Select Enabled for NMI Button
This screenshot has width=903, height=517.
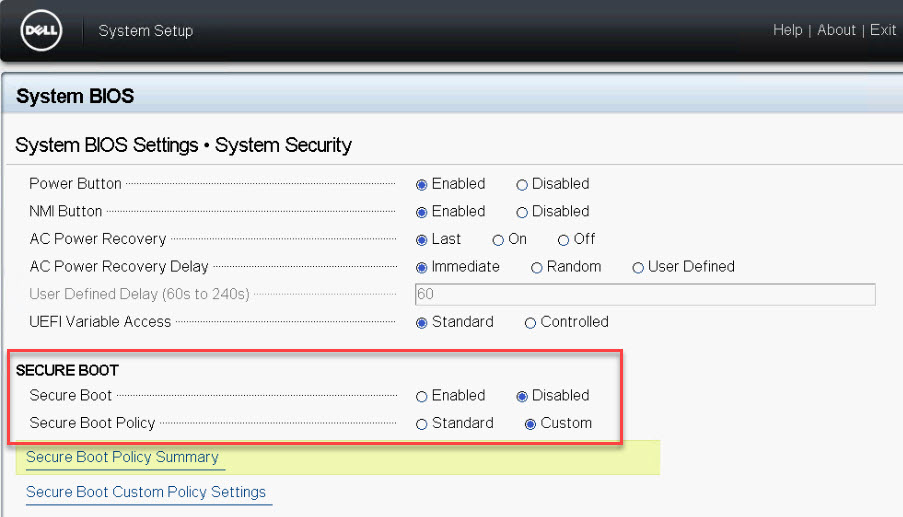422,212
